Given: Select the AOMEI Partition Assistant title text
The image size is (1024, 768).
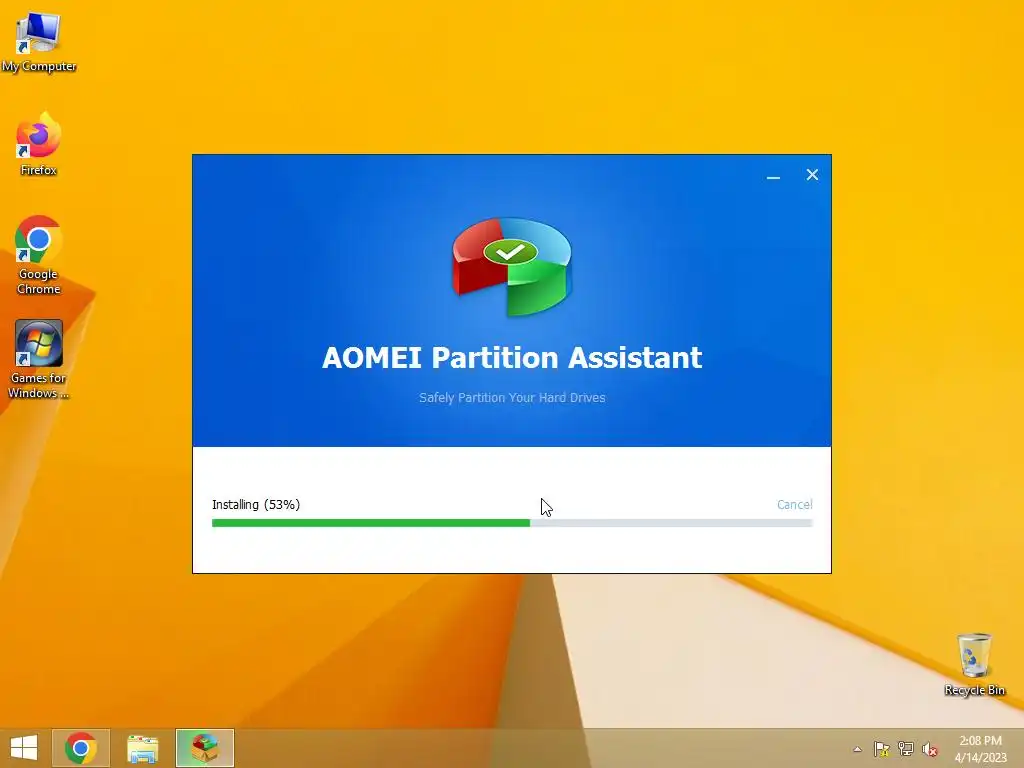Looking at the screenshot, I should [x=512, y=357].
